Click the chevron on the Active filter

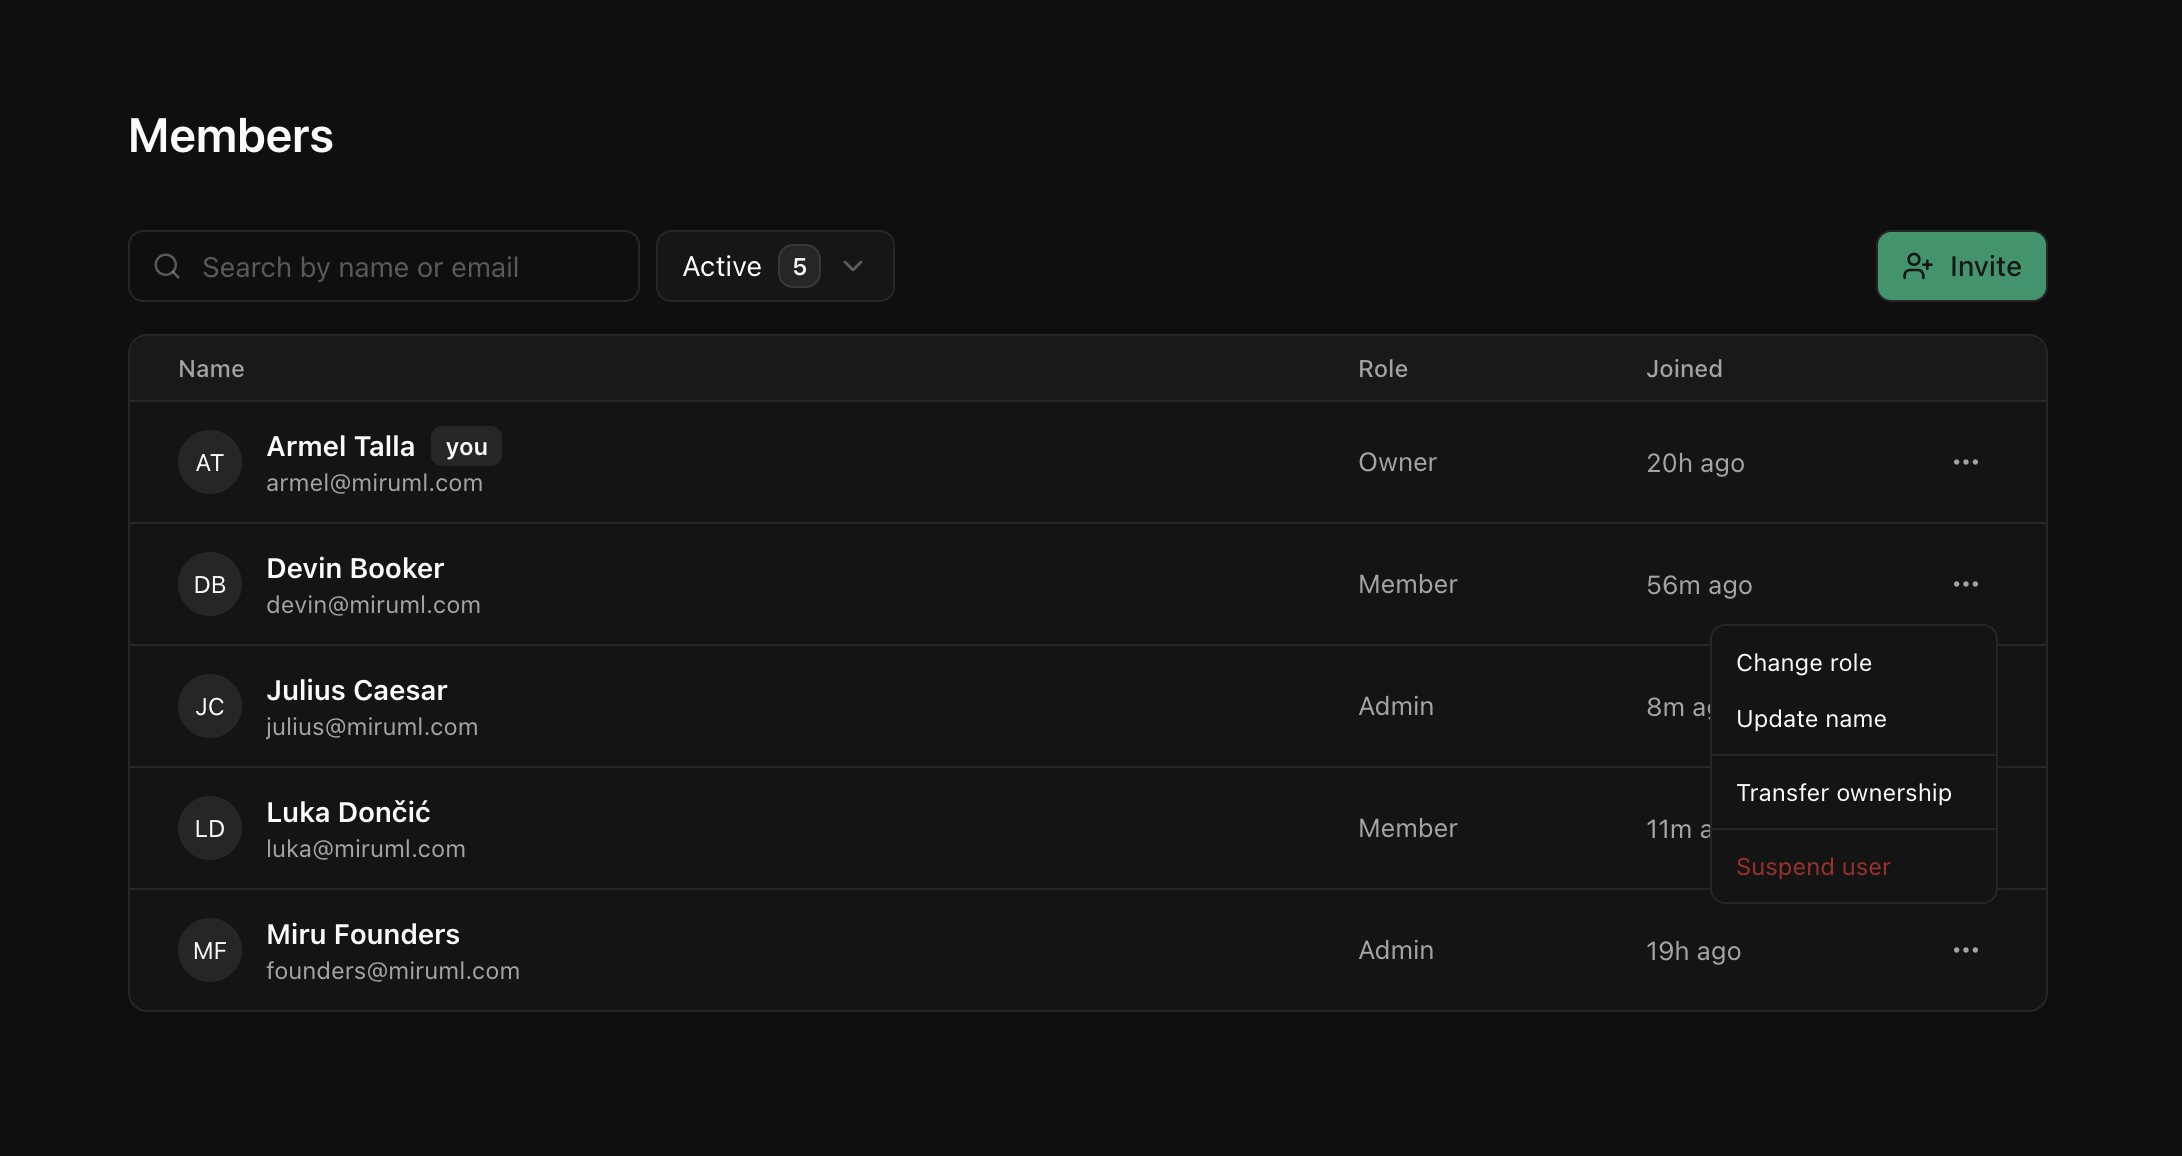853,266
